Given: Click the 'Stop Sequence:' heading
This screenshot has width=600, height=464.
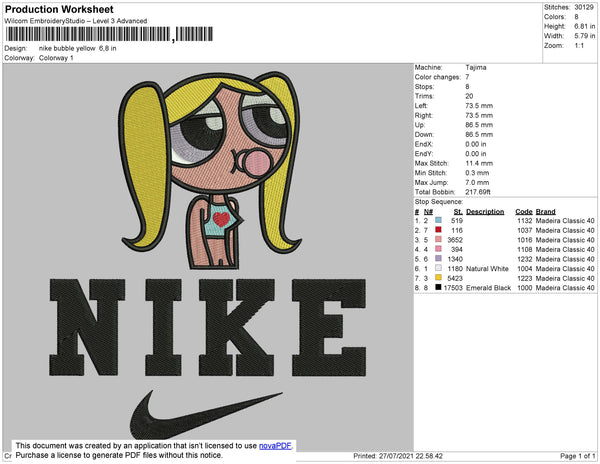Looking at the screenshot, I should coord(439,202).
